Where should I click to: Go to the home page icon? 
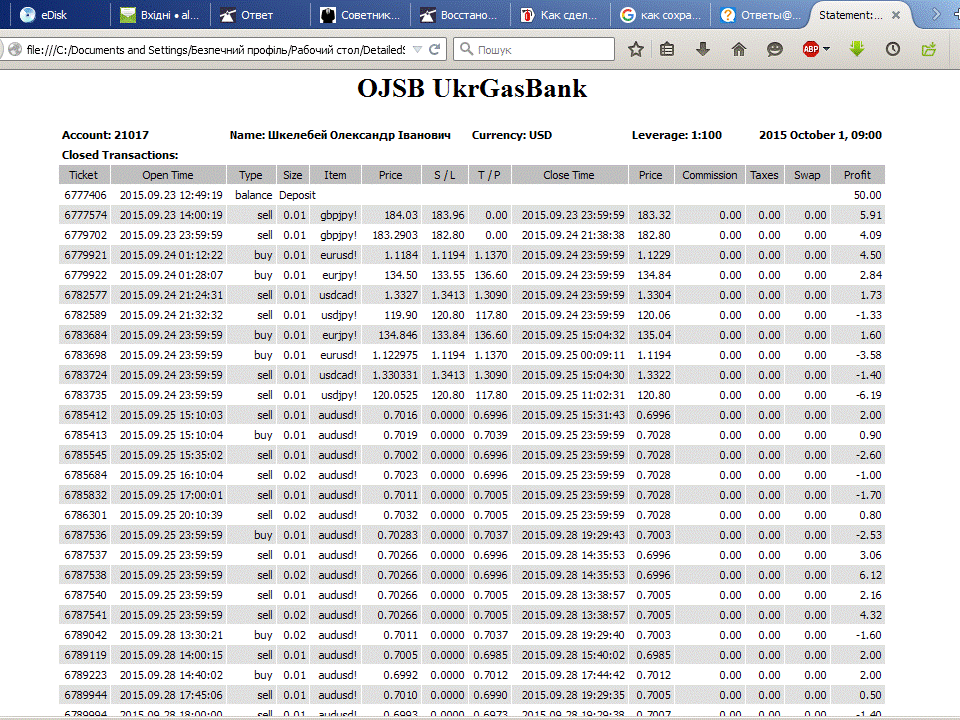click(739, 50)
